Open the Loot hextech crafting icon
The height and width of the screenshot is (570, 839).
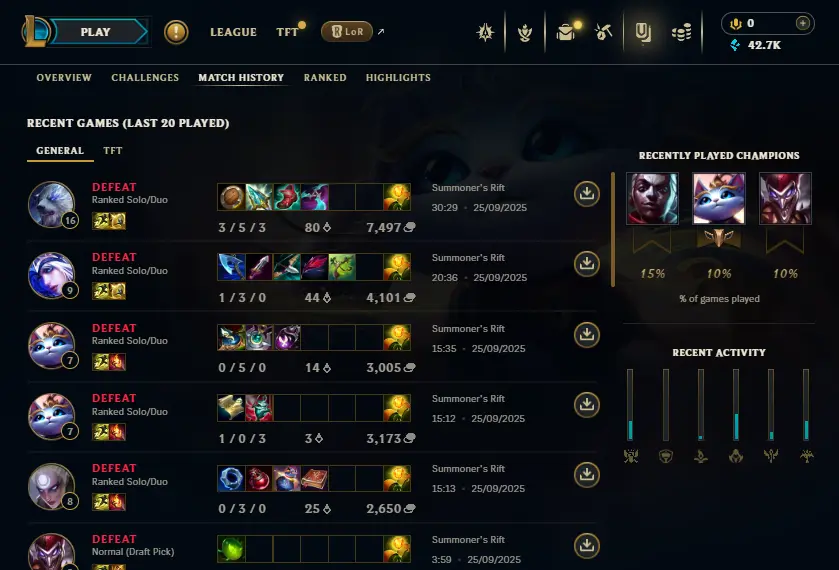(x=604, y=32)
